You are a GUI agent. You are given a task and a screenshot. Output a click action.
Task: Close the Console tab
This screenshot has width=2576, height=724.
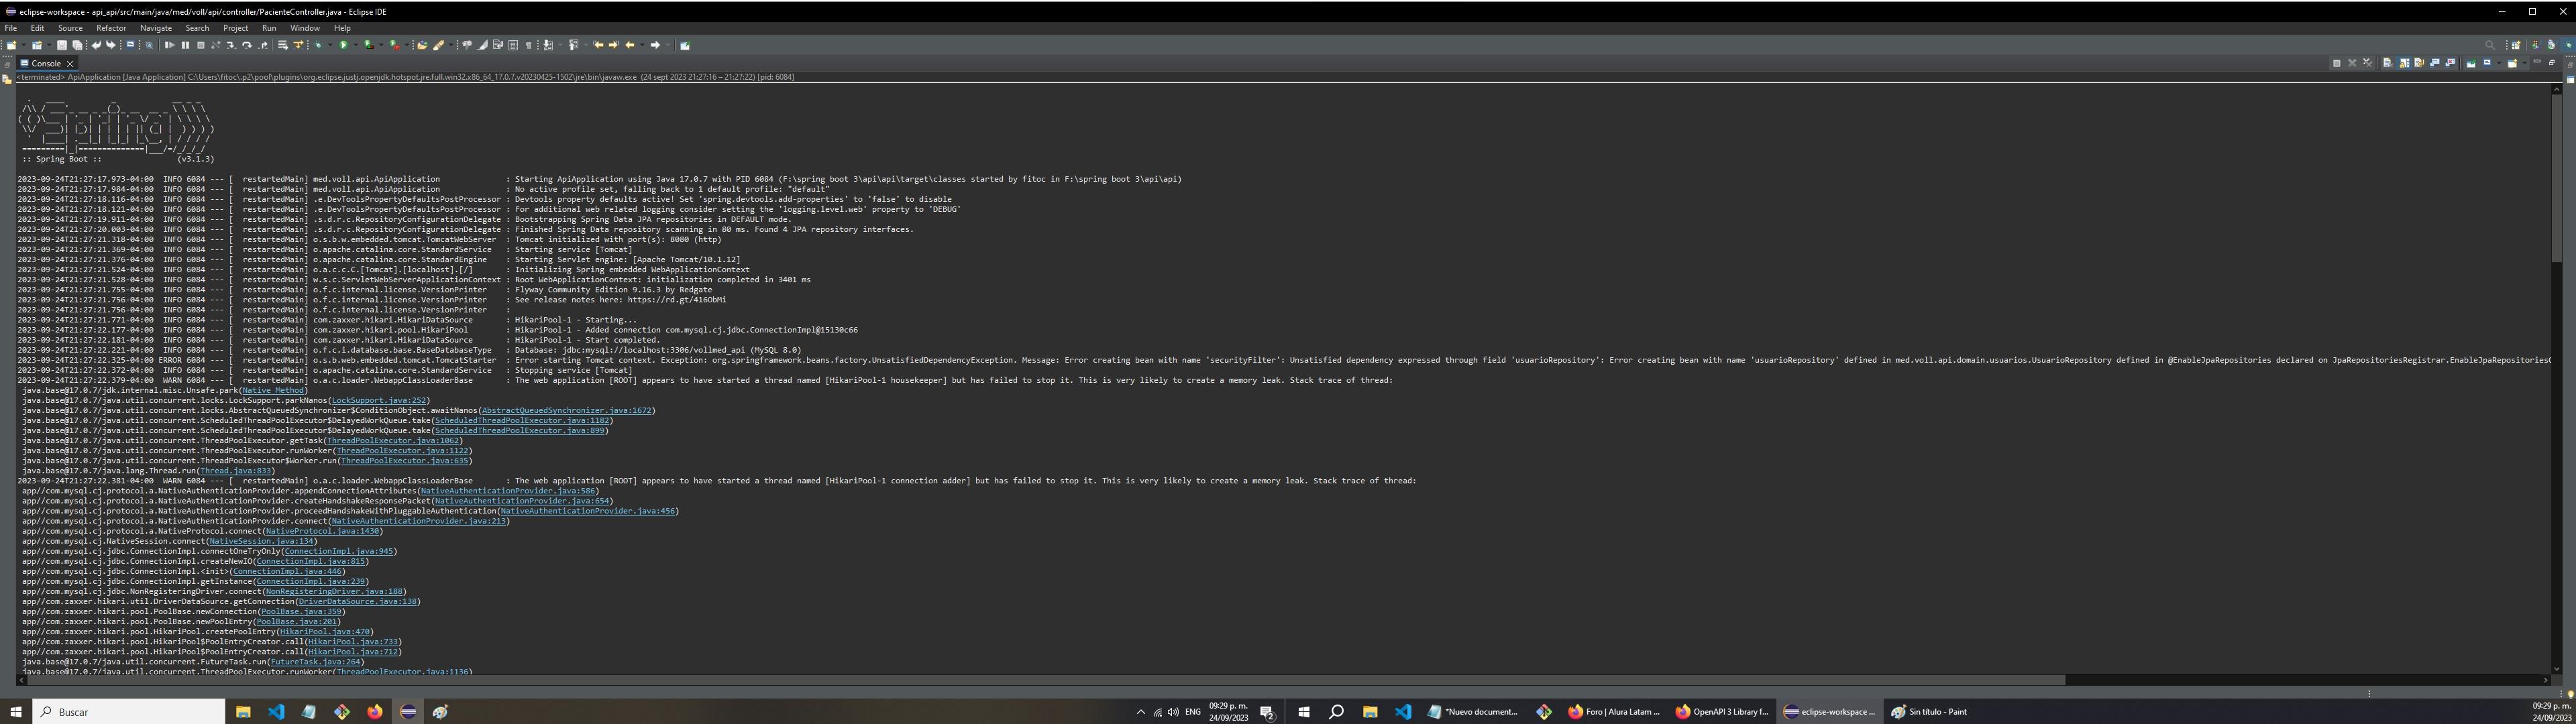[x=70, y=63]
